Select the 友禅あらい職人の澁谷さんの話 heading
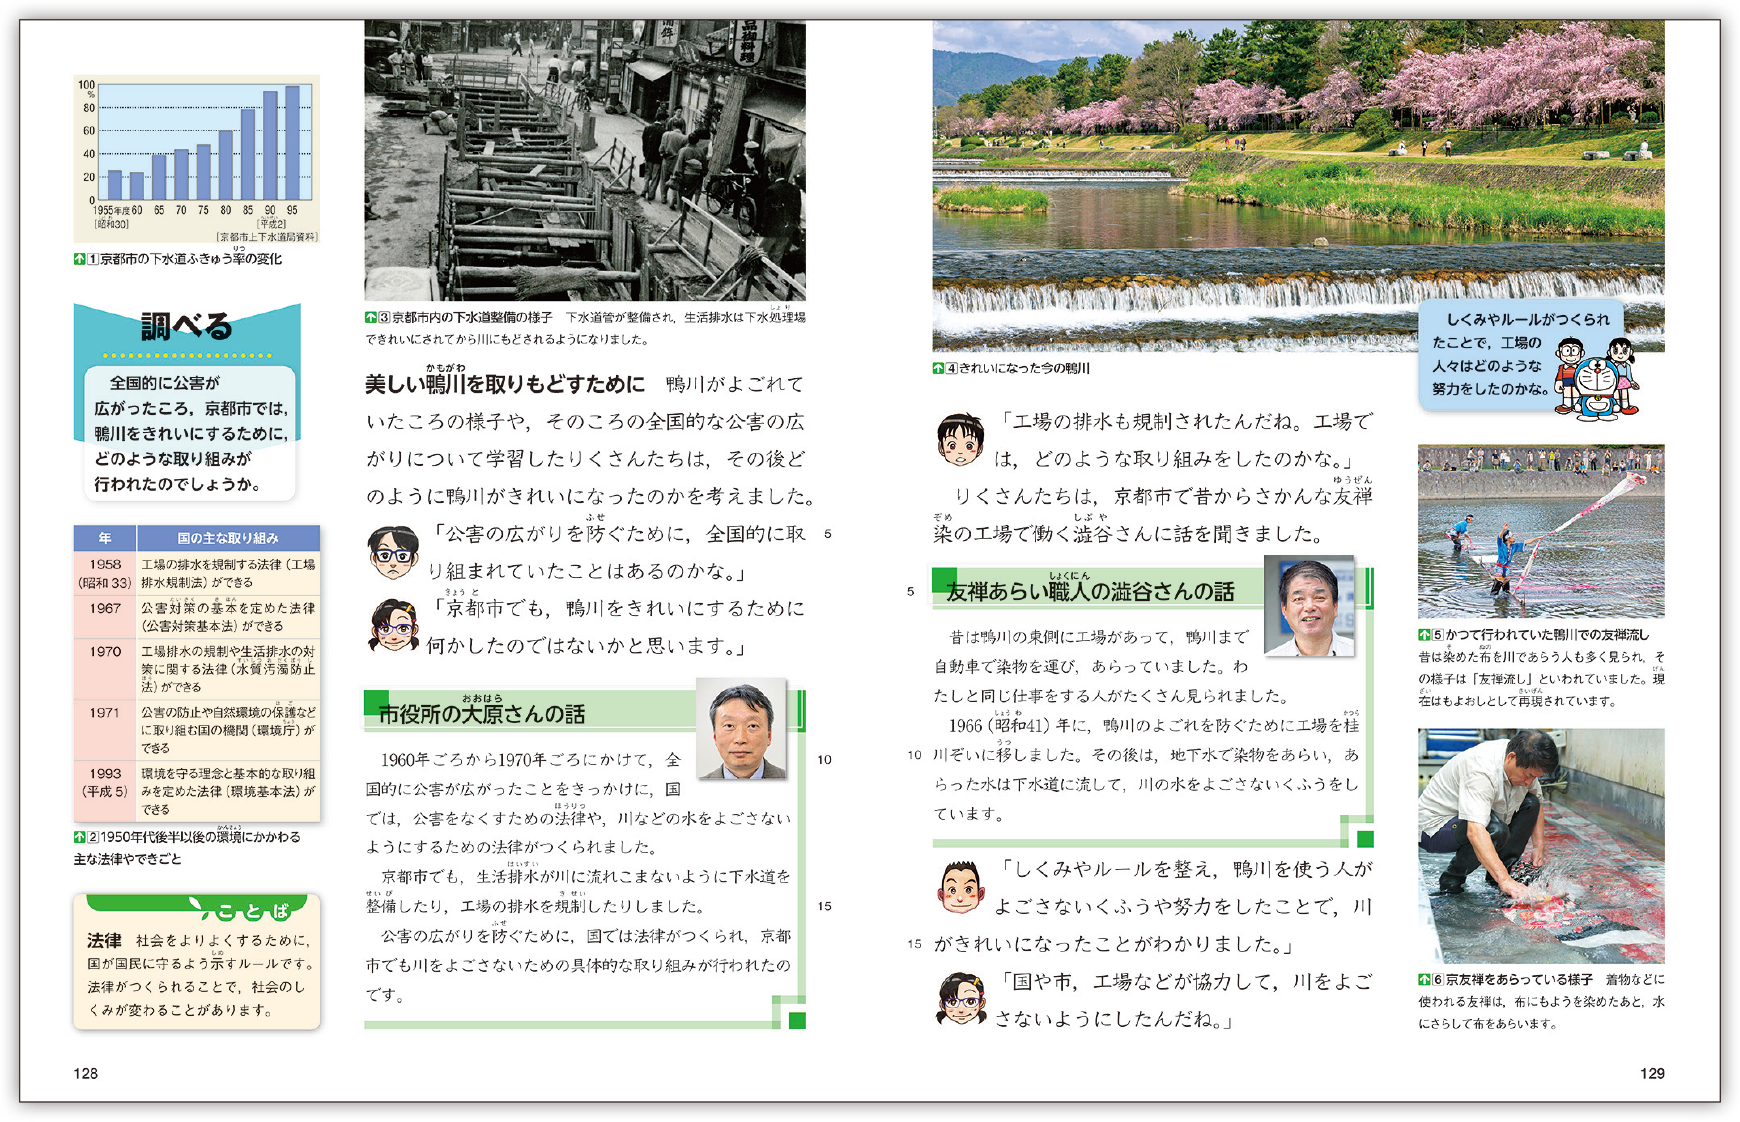Image resolution: width=1740 pixels, height=1122 pixels. coord(1090,591)
